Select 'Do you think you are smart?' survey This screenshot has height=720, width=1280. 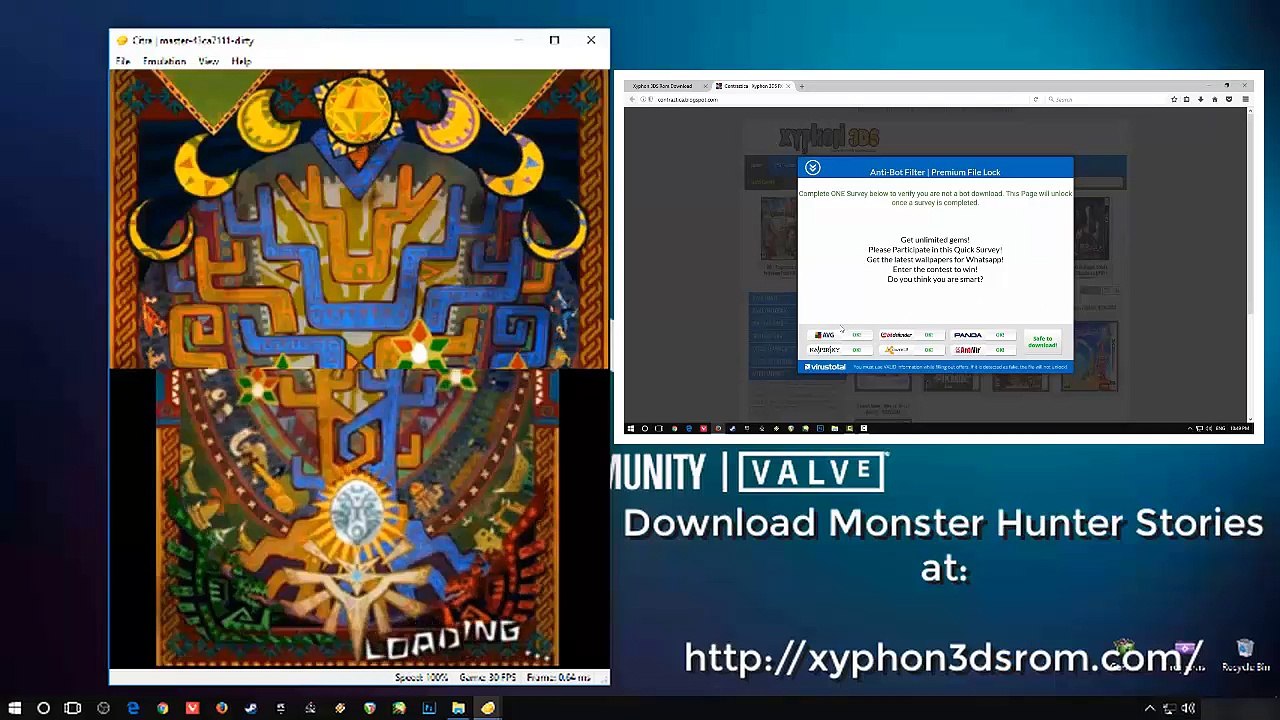point(935,280)
